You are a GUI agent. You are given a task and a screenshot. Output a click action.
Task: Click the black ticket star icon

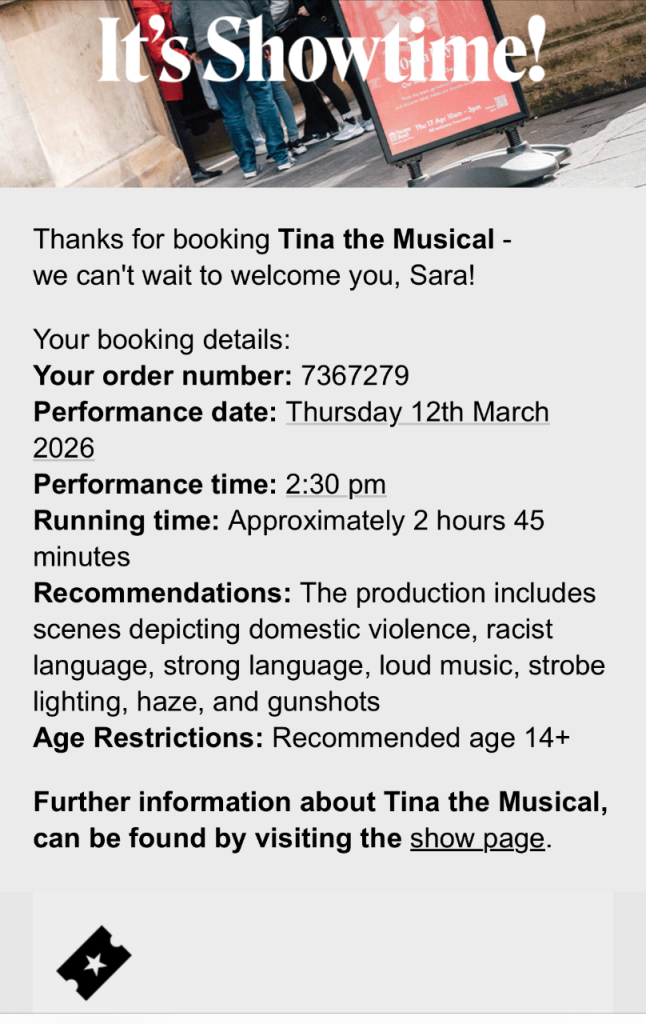point(94,964)
